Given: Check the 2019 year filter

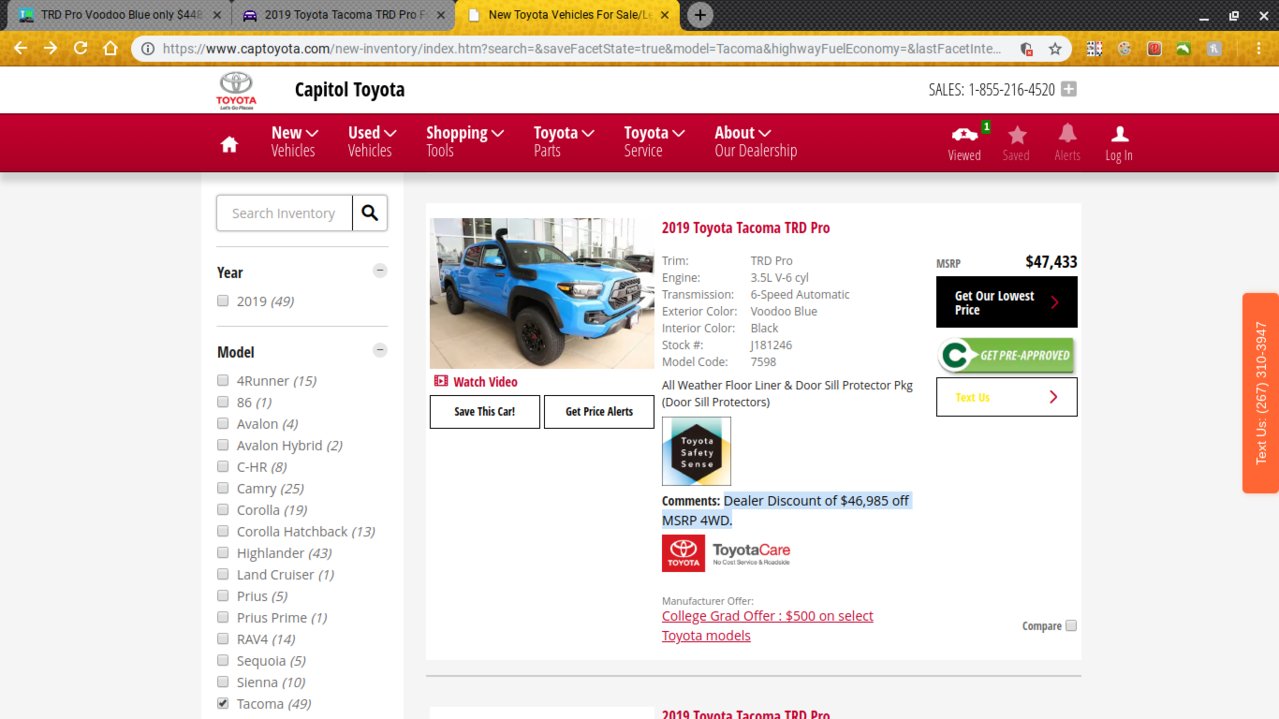Looking at the screenshot, I should coord(223,301).
